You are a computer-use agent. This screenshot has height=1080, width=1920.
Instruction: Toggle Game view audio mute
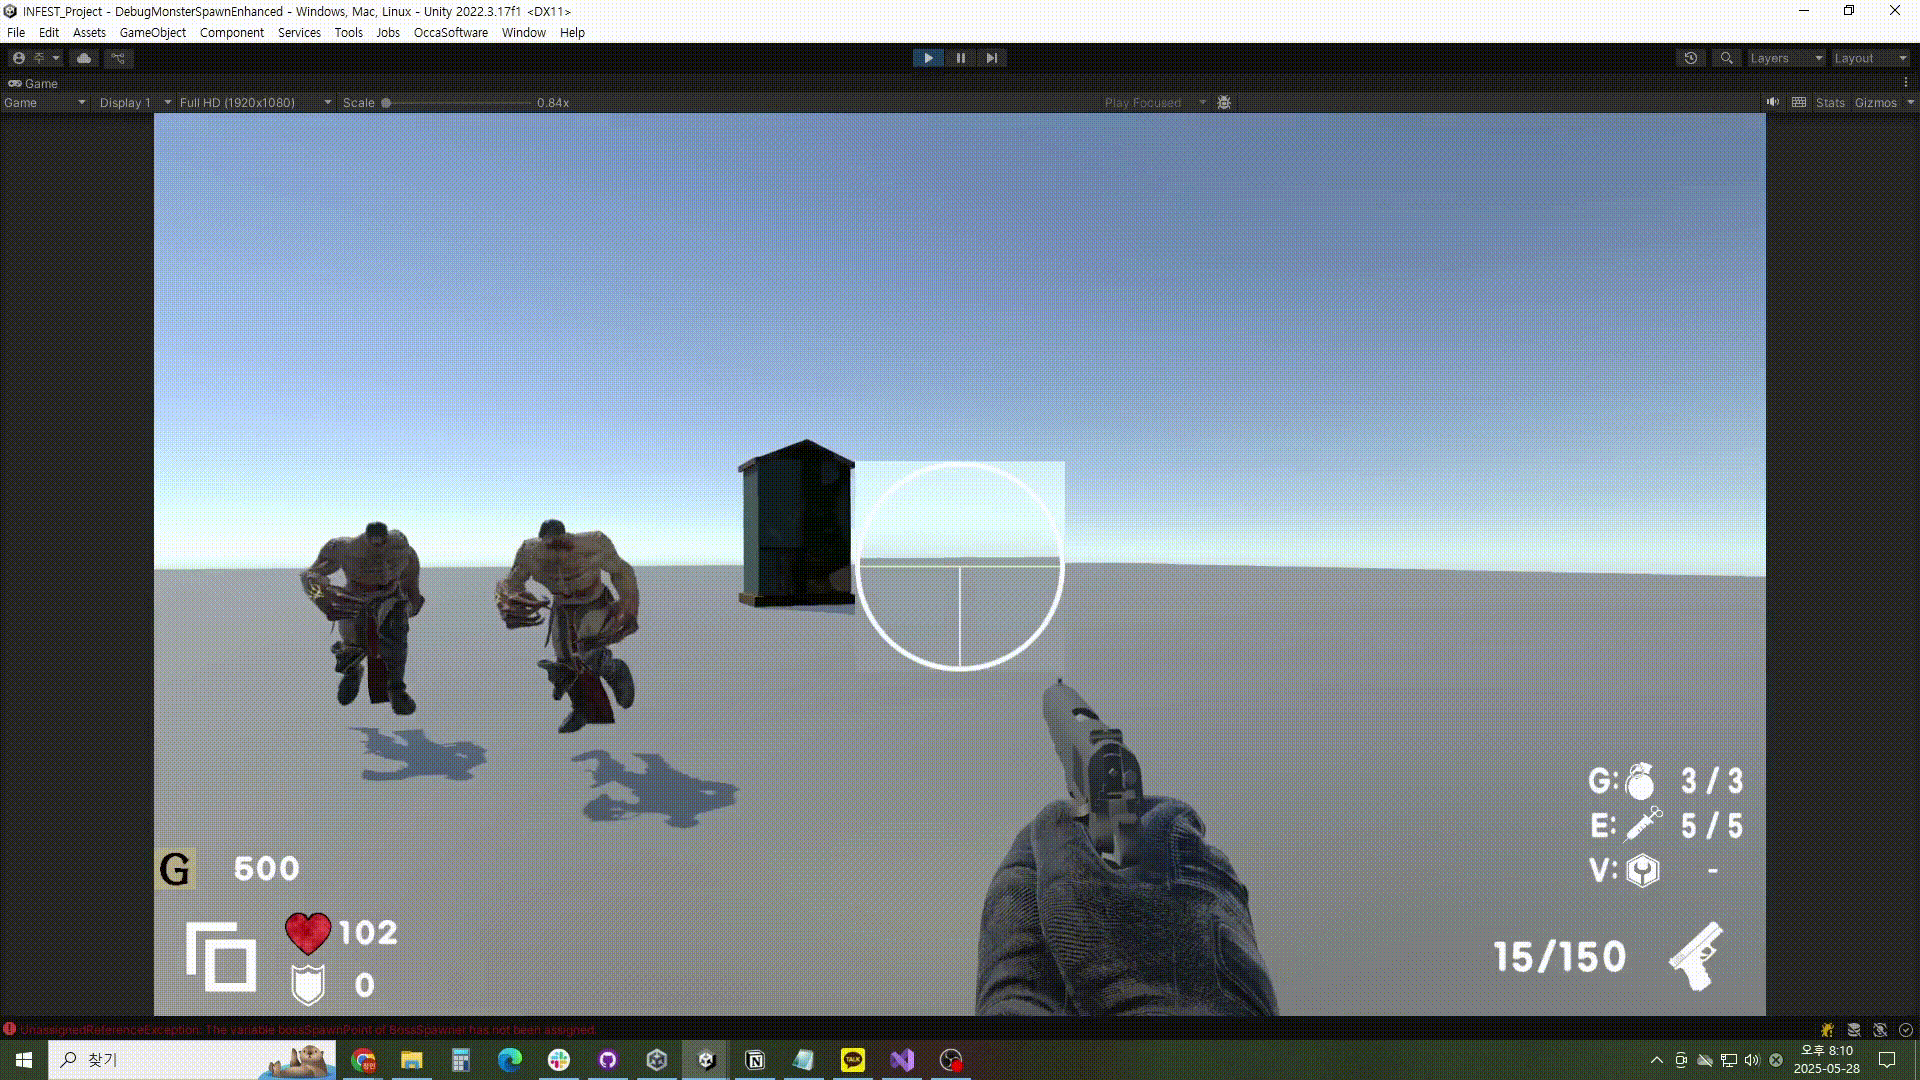click(x=1772, y=102)
